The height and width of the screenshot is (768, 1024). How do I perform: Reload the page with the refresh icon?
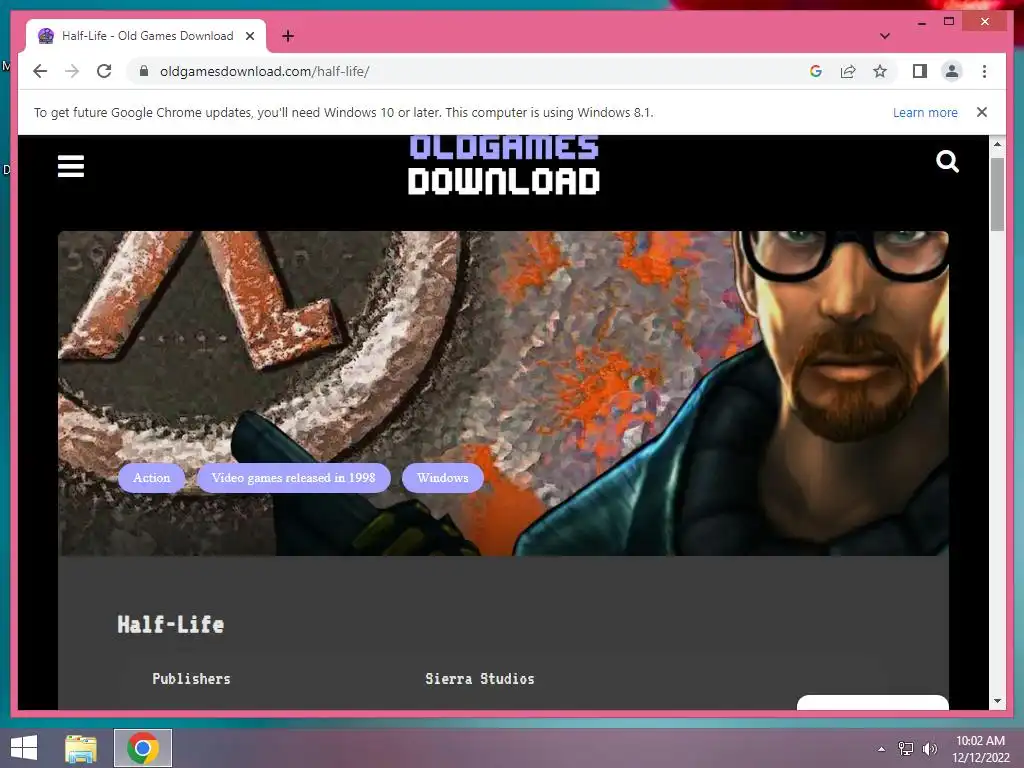tap(104, 71)
